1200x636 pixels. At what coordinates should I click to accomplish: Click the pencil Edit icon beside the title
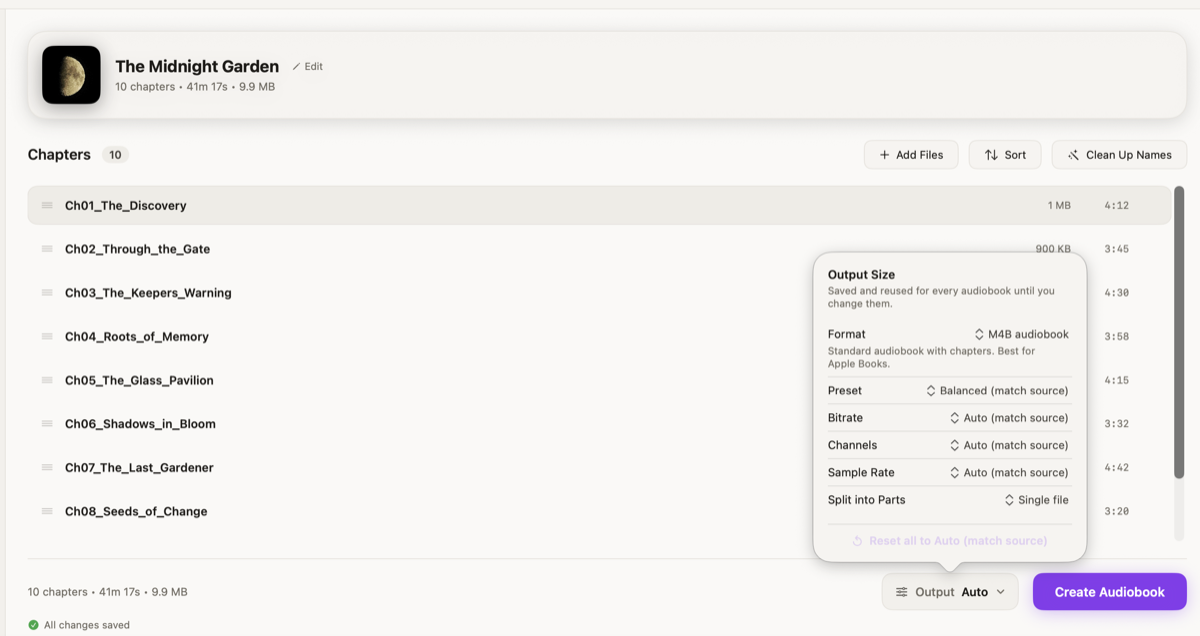[296, 67]
